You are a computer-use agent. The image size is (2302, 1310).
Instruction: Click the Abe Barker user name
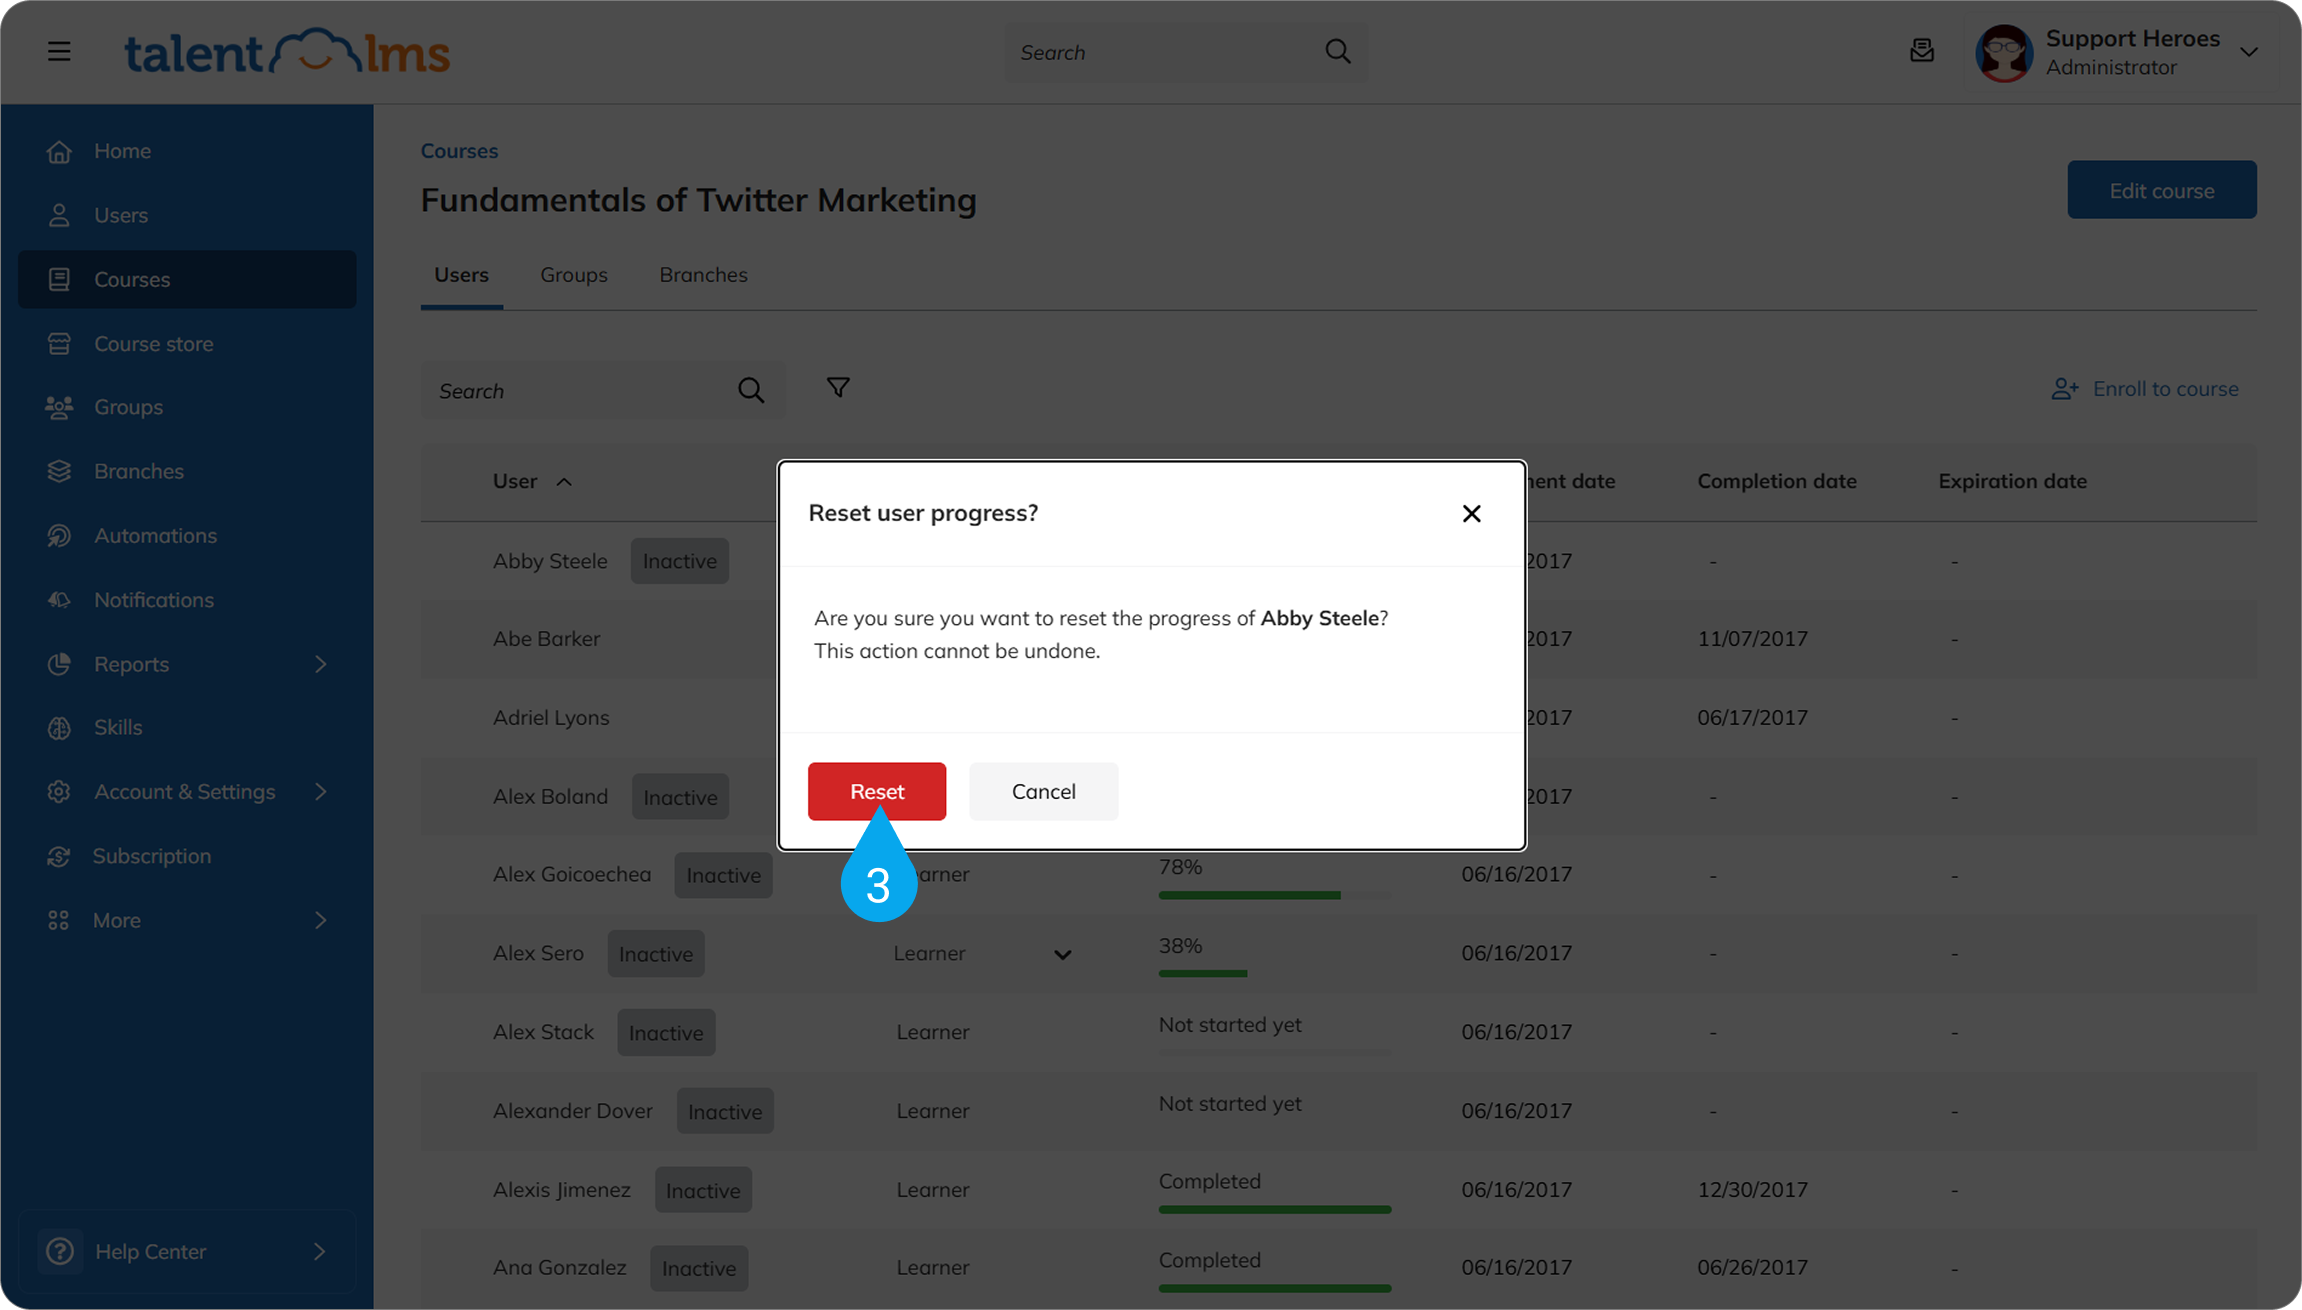[x=546, y=639]
